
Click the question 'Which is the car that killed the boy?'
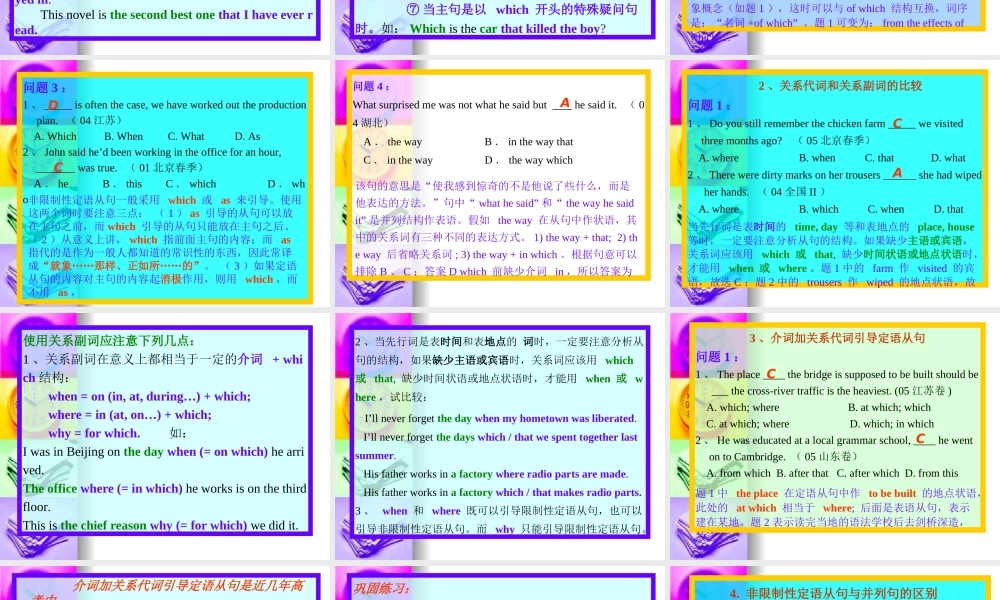pyautogui.click(x=508, y=29)
